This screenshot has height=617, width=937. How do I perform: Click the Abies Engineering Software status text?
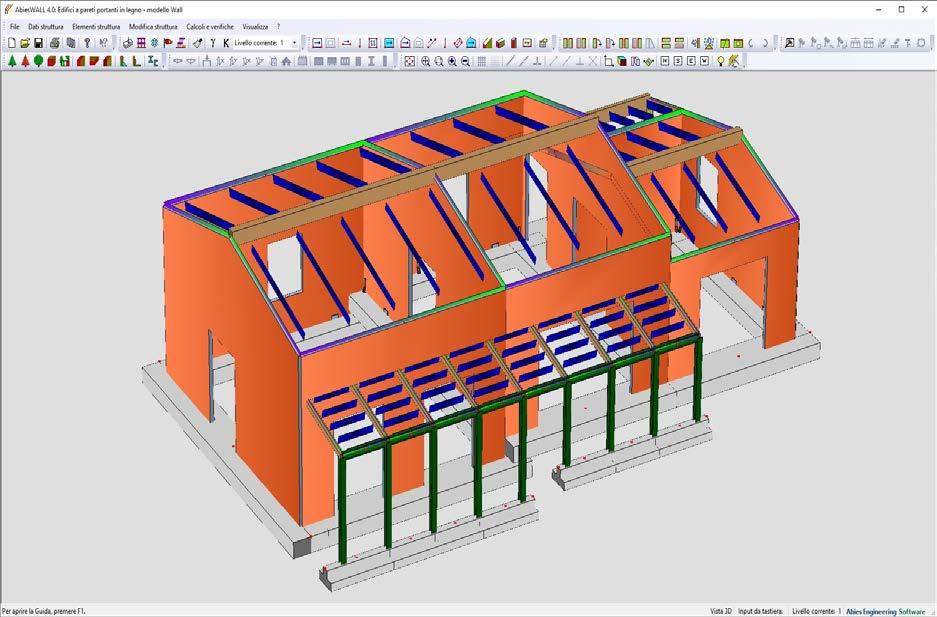885,611
